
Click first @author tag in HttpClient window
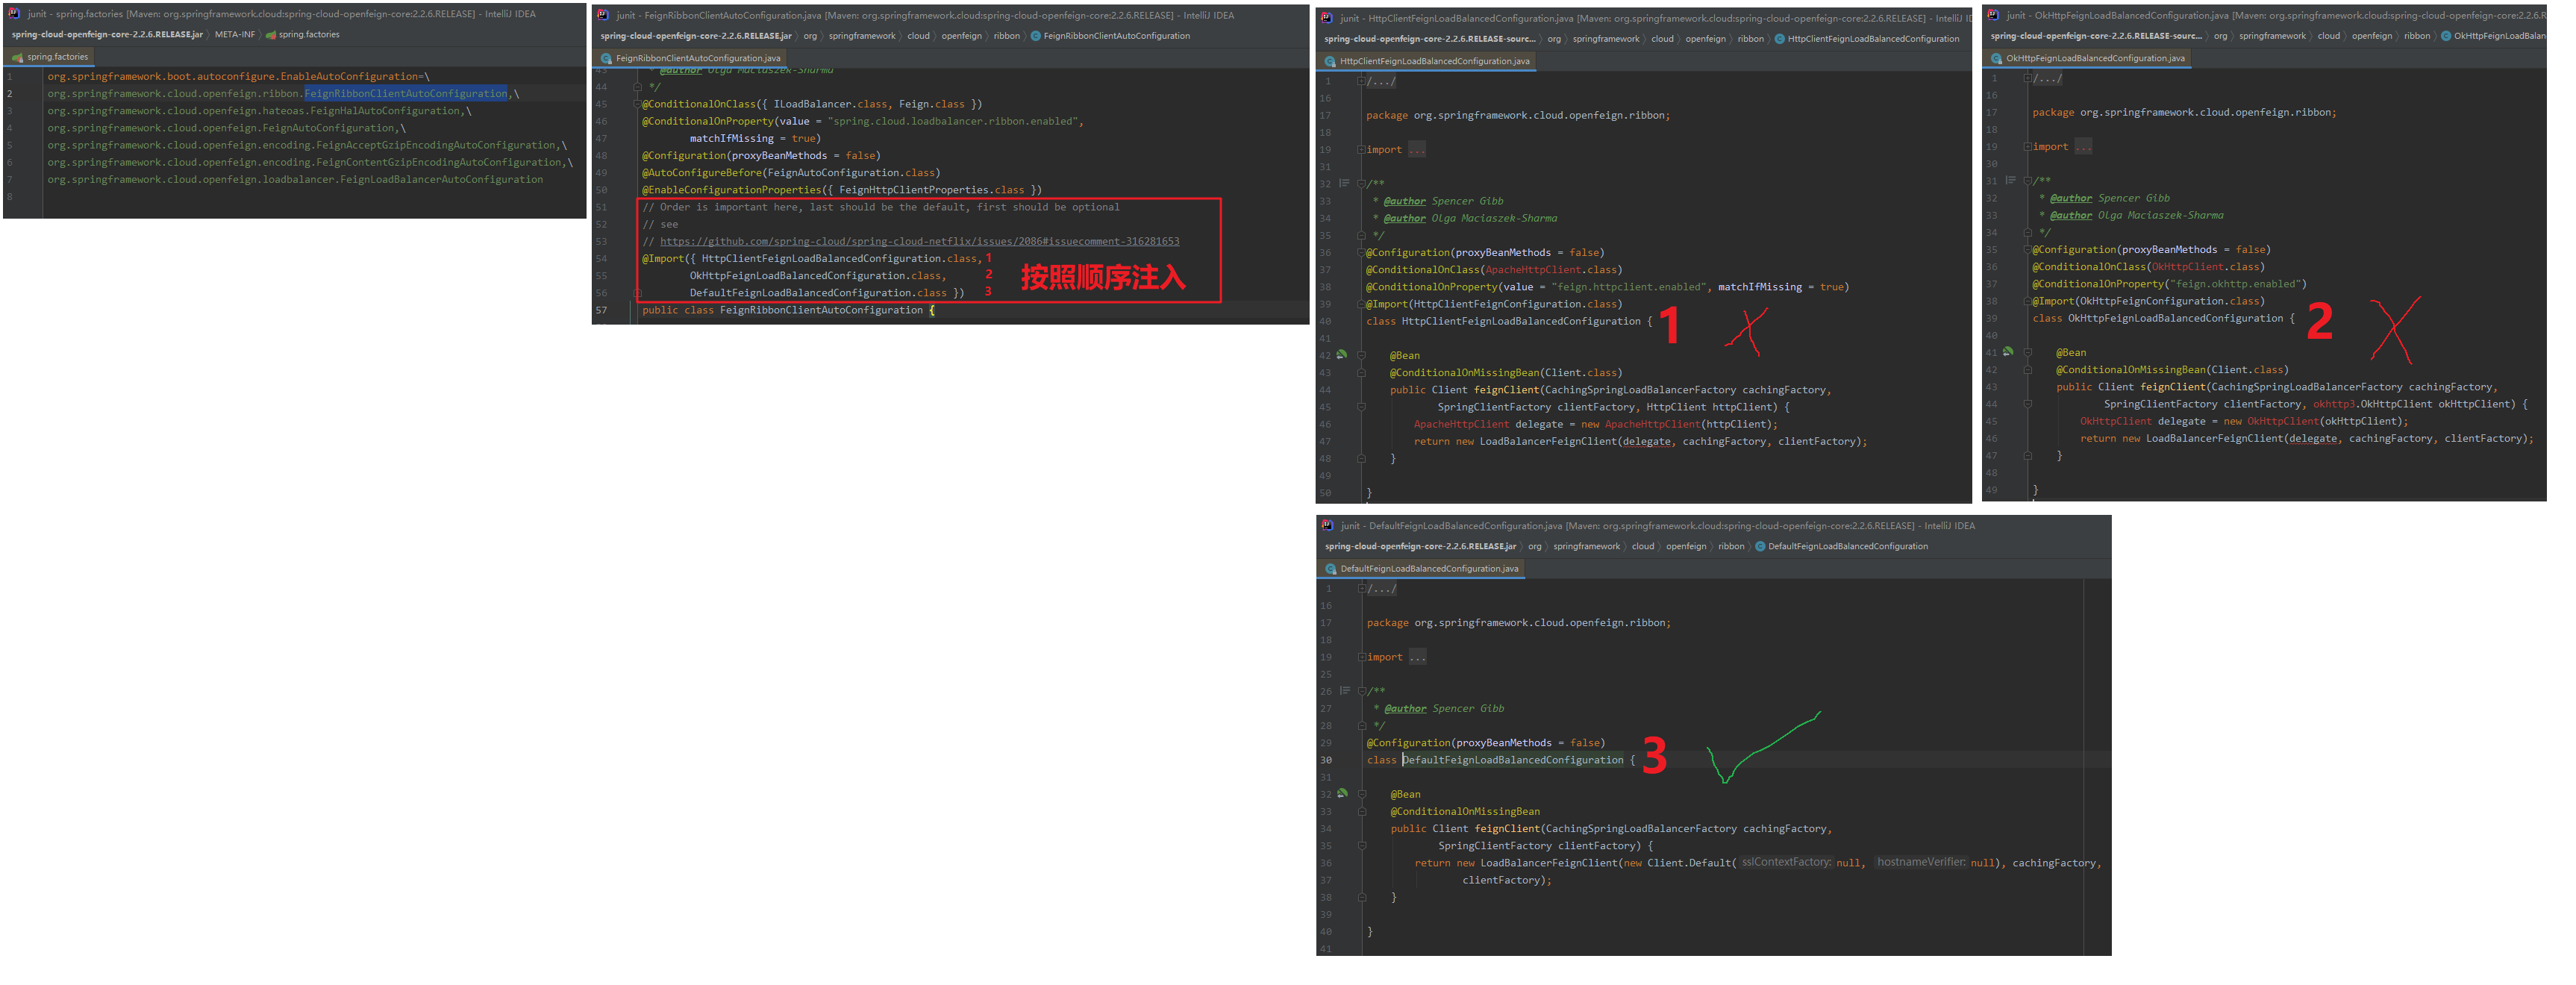point(1404,201)
